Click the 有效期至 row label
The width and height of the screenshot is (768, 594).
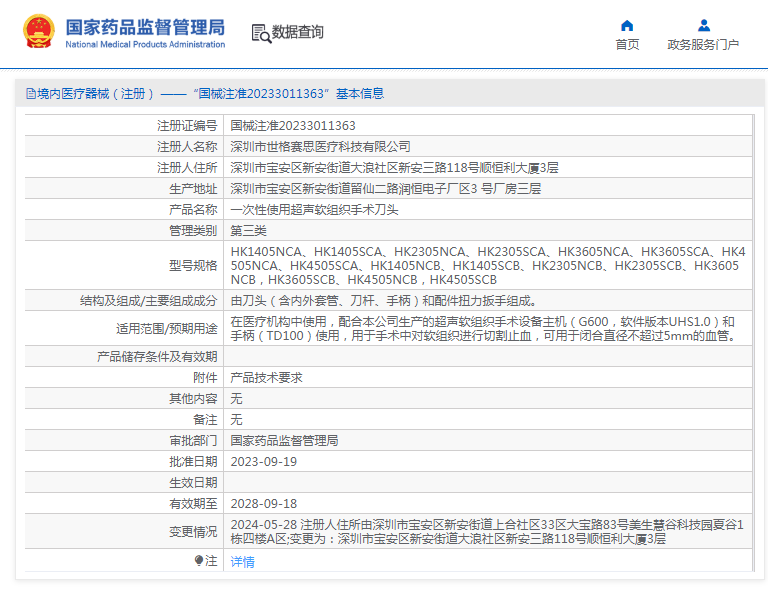pyautogui.click(x=193, y=504)
